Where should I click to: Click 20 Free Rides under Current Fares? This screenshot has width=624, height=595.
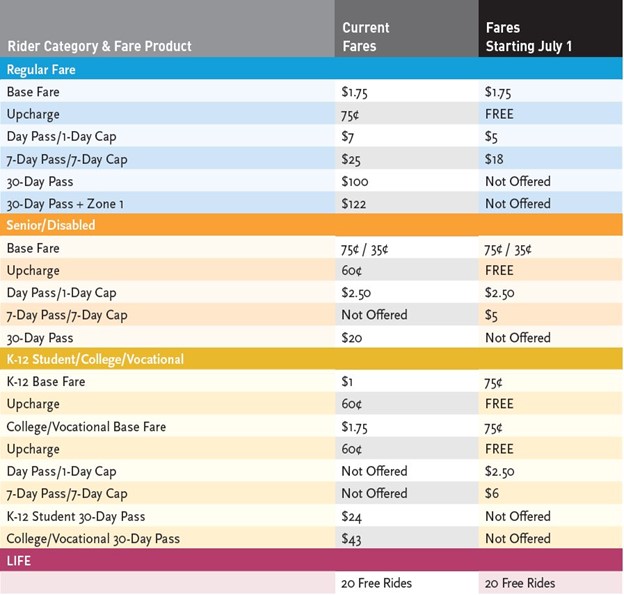click(x=376, y=583)
